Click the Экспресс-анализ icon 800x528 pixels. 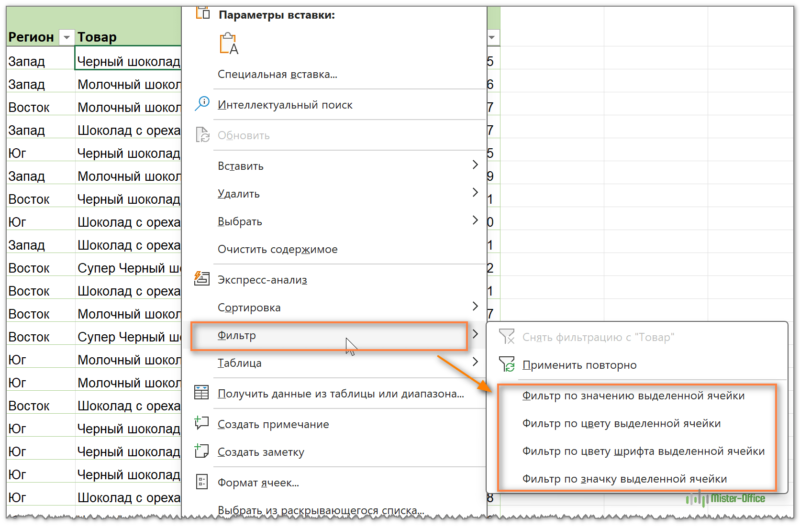(x=203, y=279)
